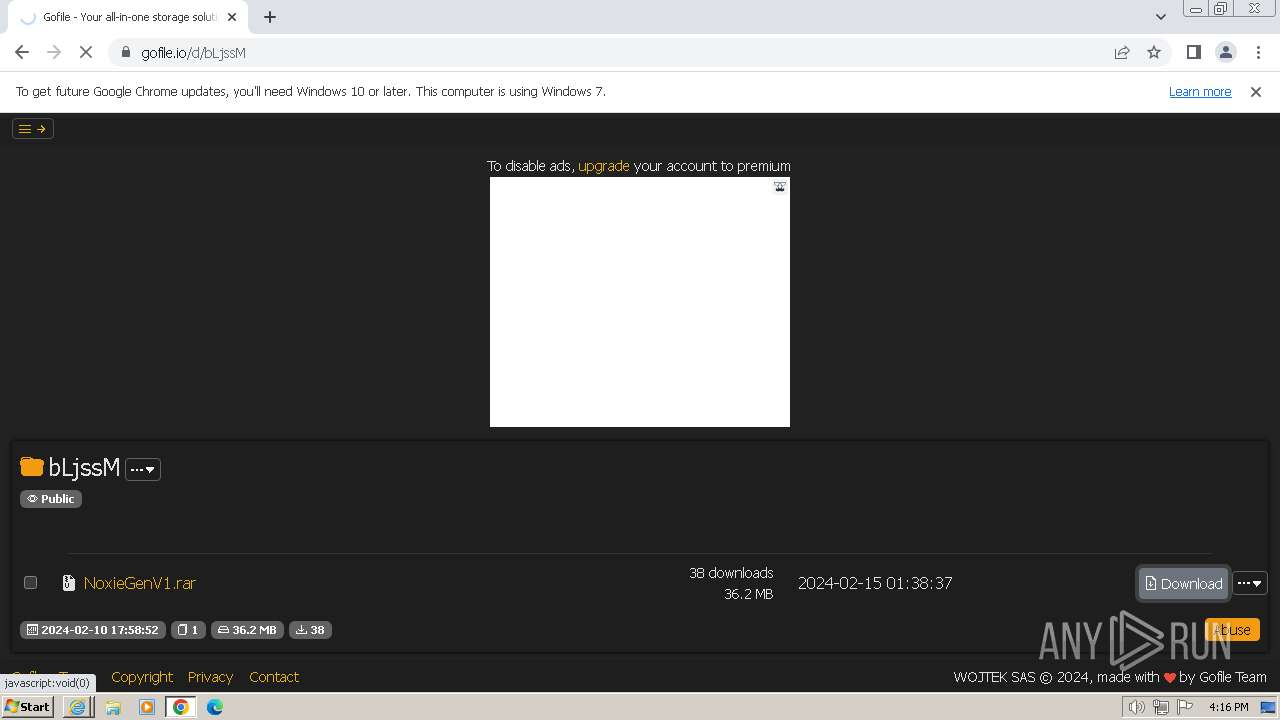Open the NoxieGenV1.rar file link
The image size is (1280, 720).
click(140, 583)
